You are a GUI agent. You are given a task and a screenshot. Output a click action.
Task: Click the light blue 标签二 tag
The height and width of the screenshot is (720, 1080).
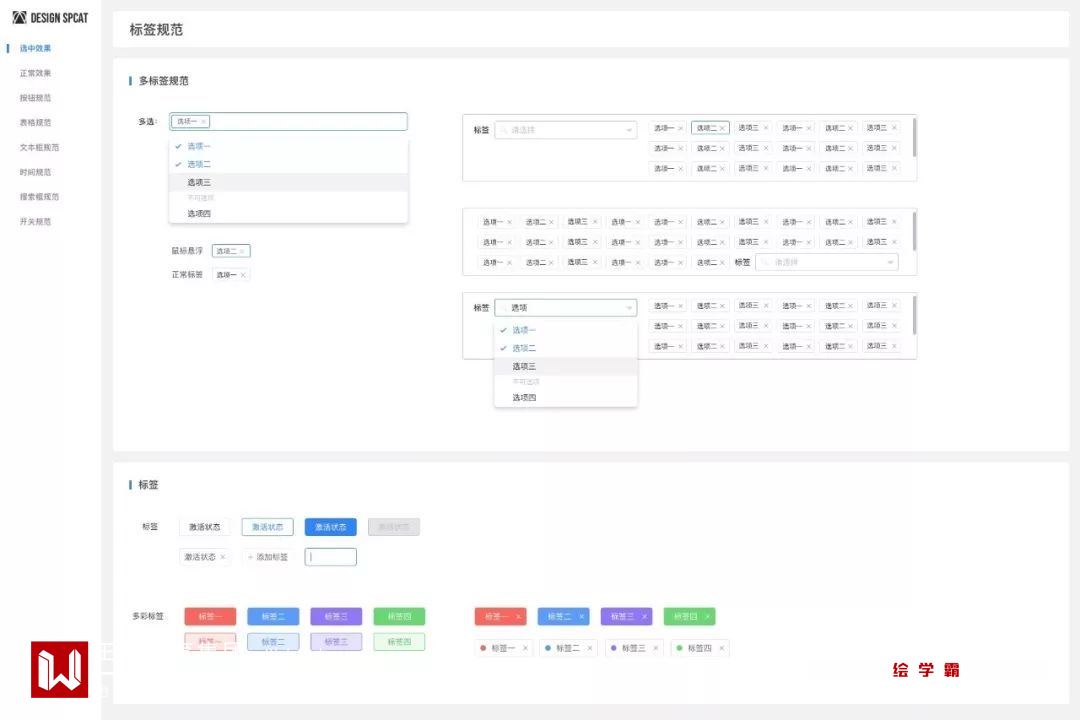tap(273, 642)
